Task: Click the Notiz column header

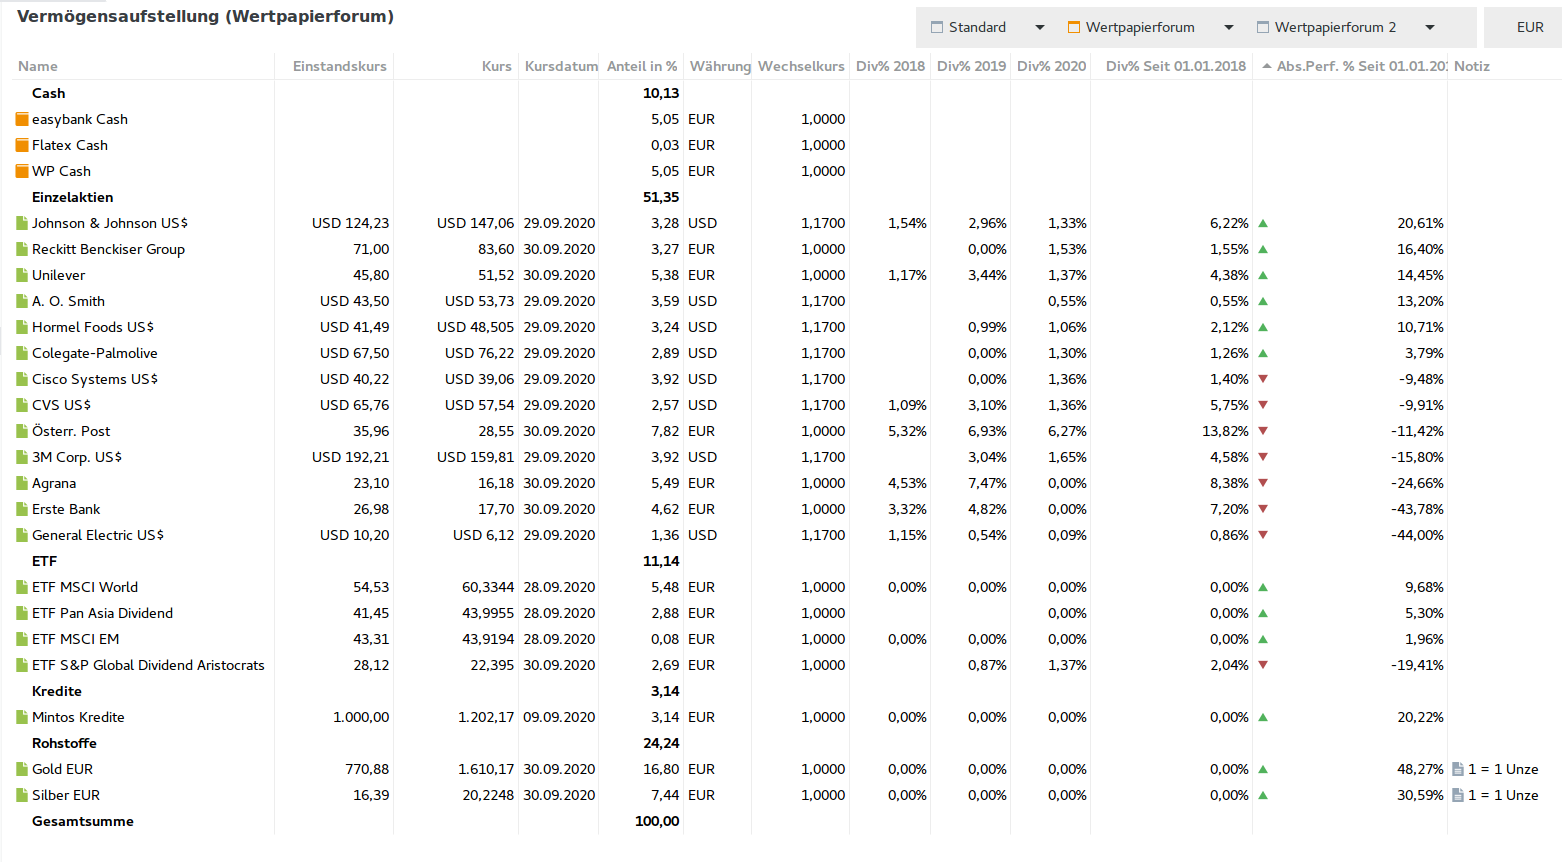Action: coord(1472,66)
